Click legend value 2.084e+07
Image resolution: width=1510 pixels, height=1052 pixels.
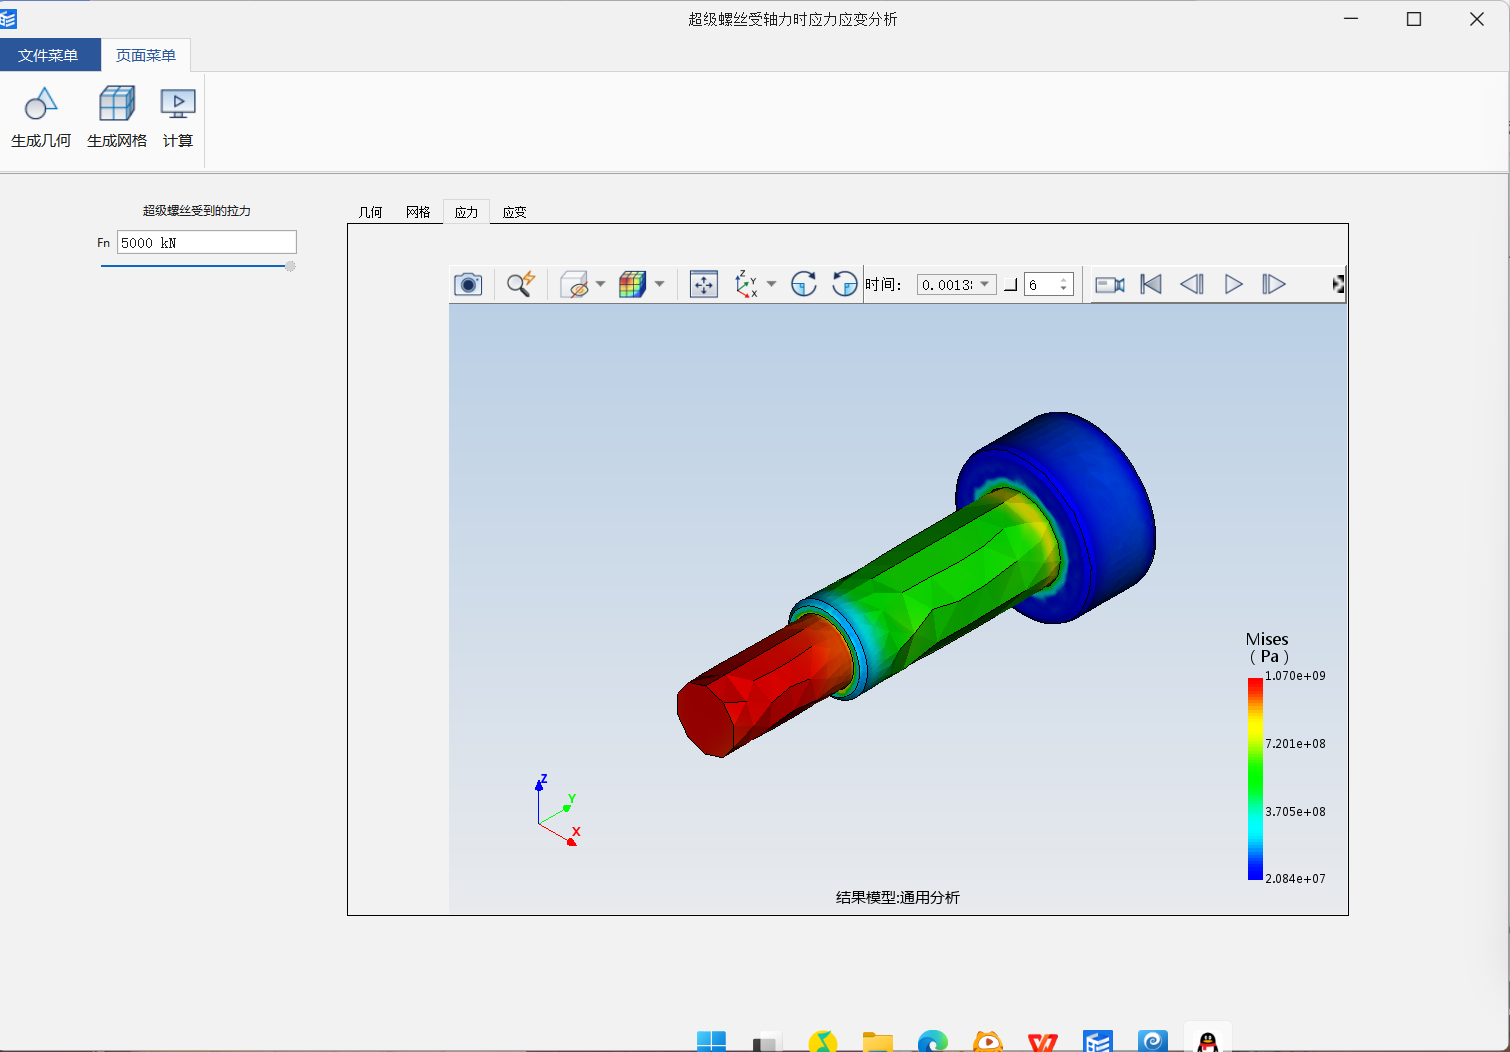pyautogui.click(x=1295, y=879)
